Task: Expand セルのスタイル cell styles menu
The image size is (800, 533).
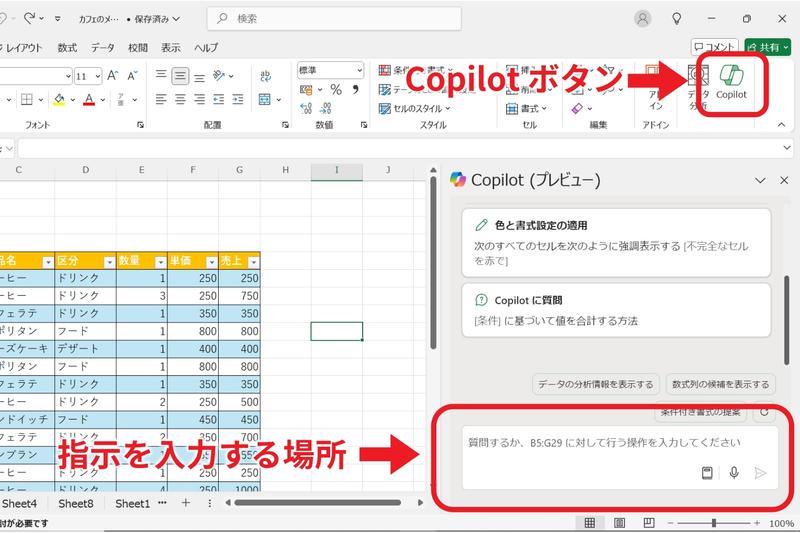Action: pyautogui.click(x=415, y=109)
